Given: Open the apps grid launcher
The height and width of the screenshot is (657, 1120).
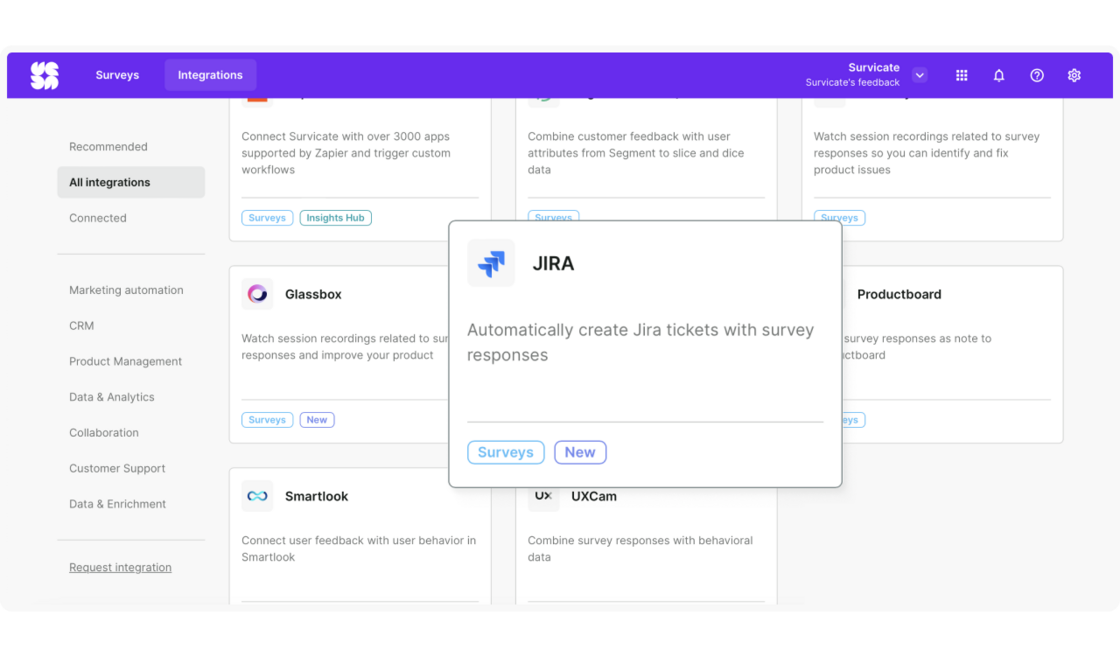Looking at the screenshot, I should [x=961, y=74].
